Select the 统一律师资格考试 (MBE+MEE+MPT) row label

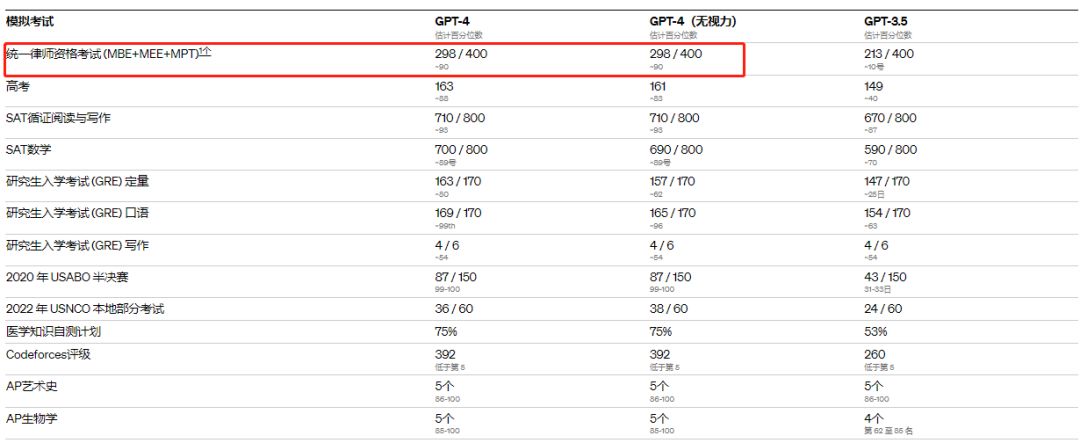[102, 54]
